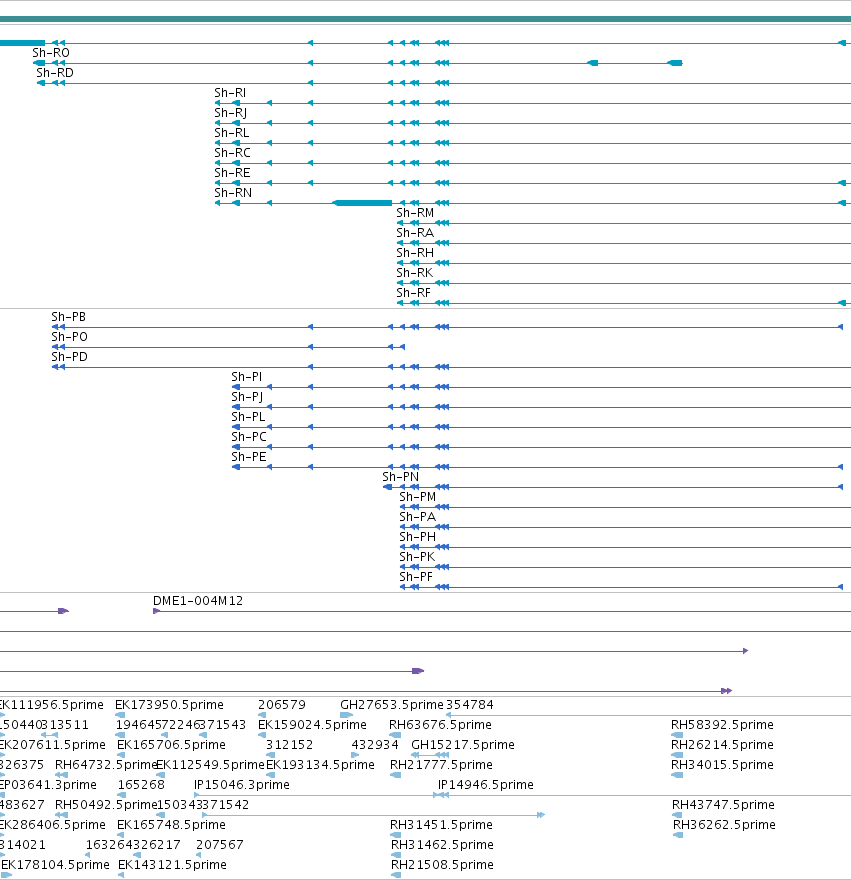
Task: Select EST label EK193134.5prime
Action: click(x=321, y=765)
